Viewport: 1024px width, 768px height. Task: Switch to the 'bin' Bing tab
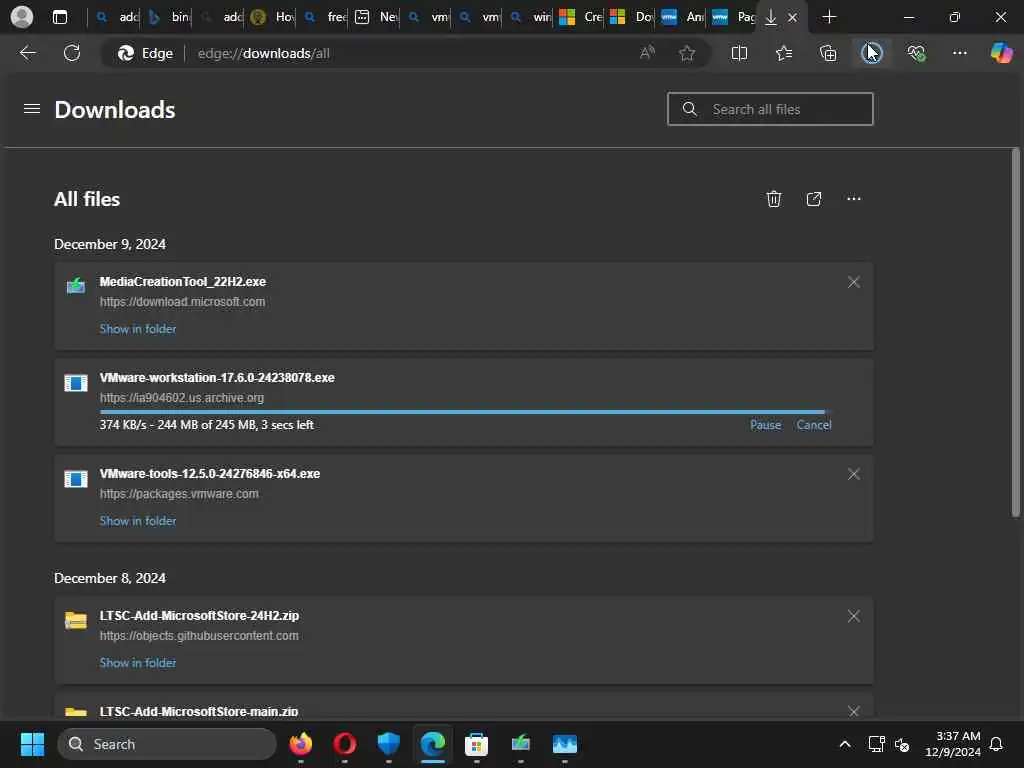tap(170, 17)
